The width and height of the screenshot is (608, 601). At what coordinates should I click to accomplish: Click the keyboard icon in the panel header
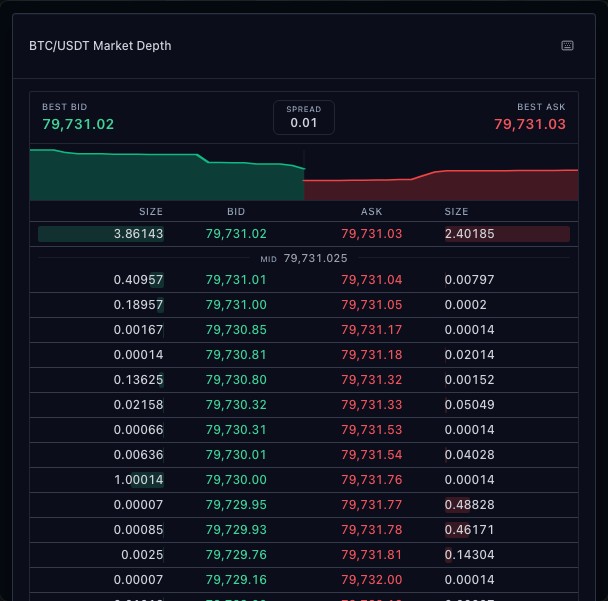pyautogui.click(x=567, y=45)
